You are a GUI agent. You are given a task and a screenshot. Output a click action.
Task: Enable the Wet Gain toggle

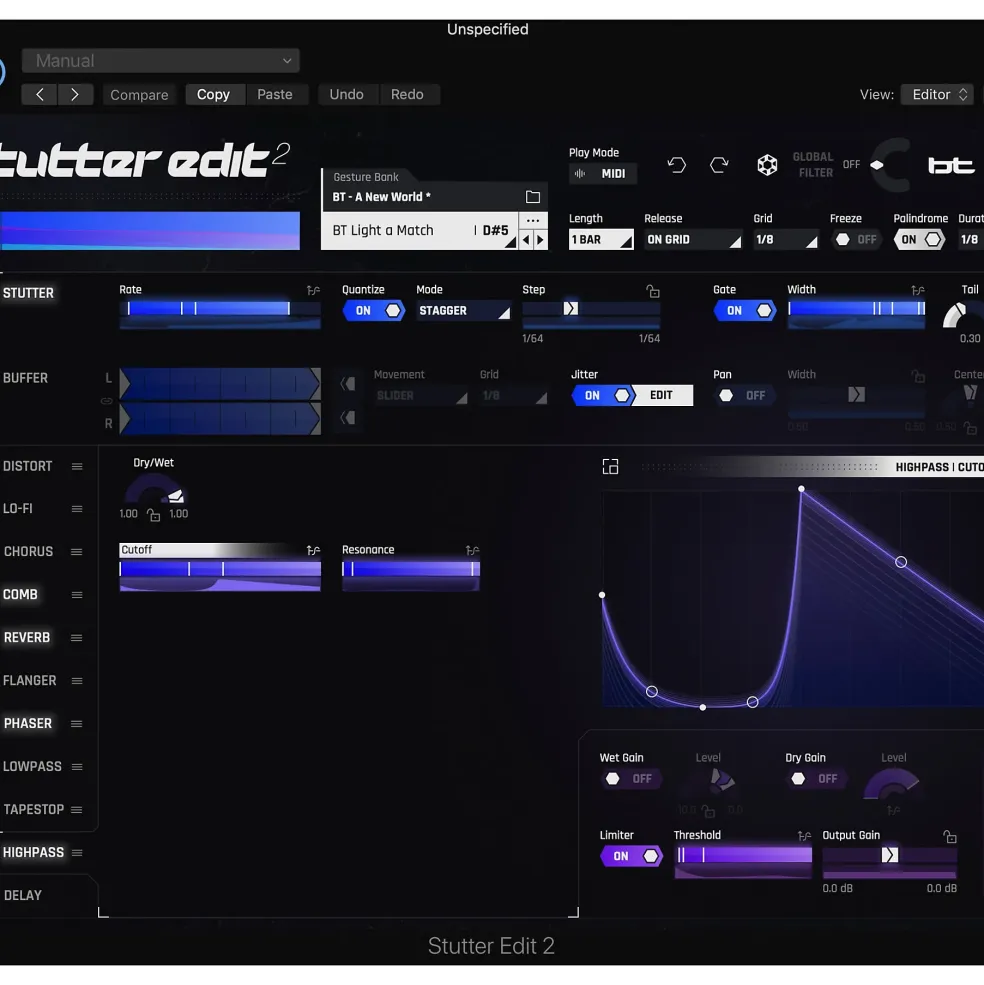coord(630,779)
